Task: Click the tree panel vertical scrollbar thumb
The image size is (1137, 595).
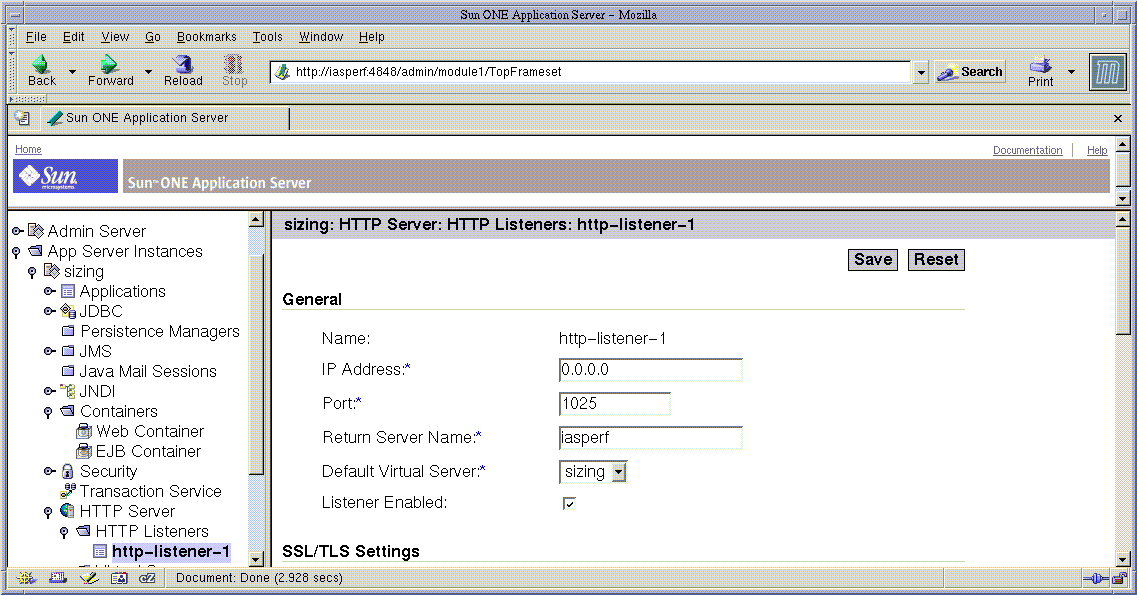Action: (x=256, y=366)
